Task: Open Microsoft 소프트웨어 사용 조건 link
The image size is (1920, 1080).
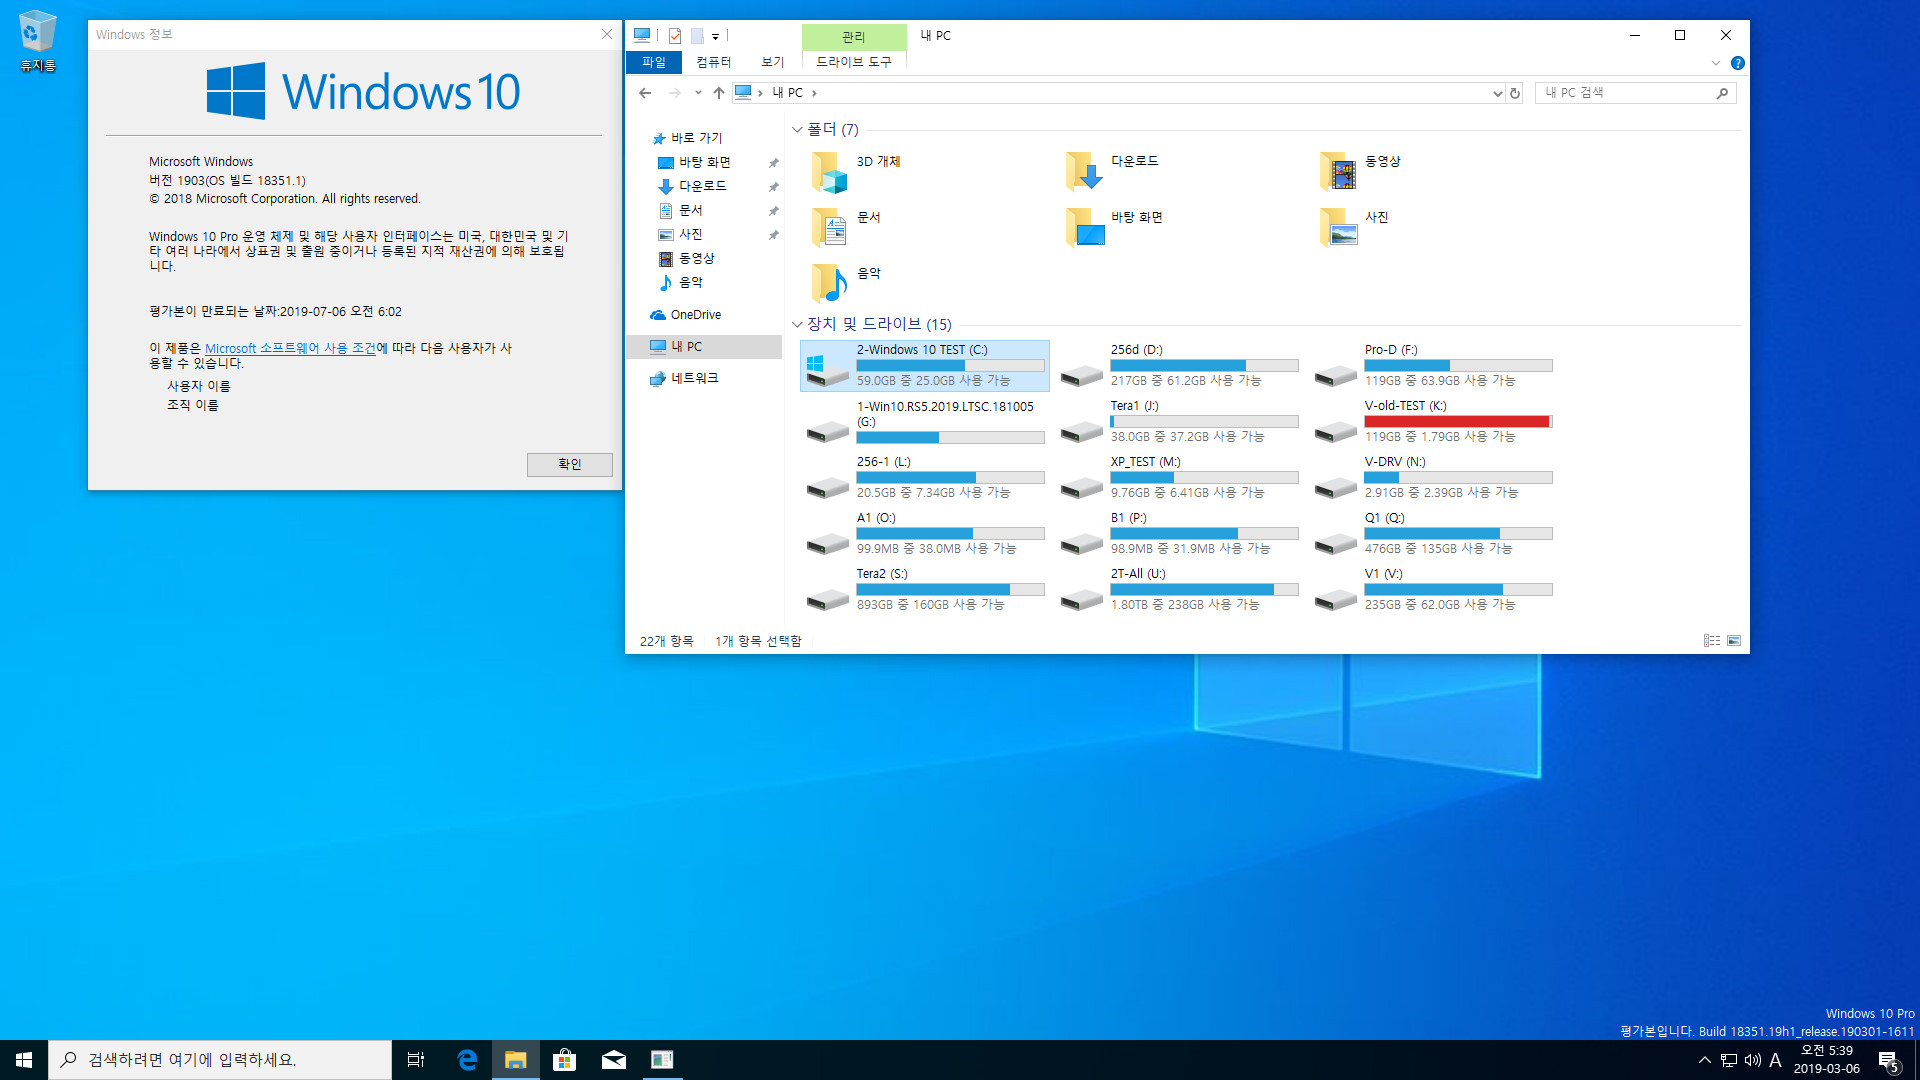Action: [x=290, y=349]
